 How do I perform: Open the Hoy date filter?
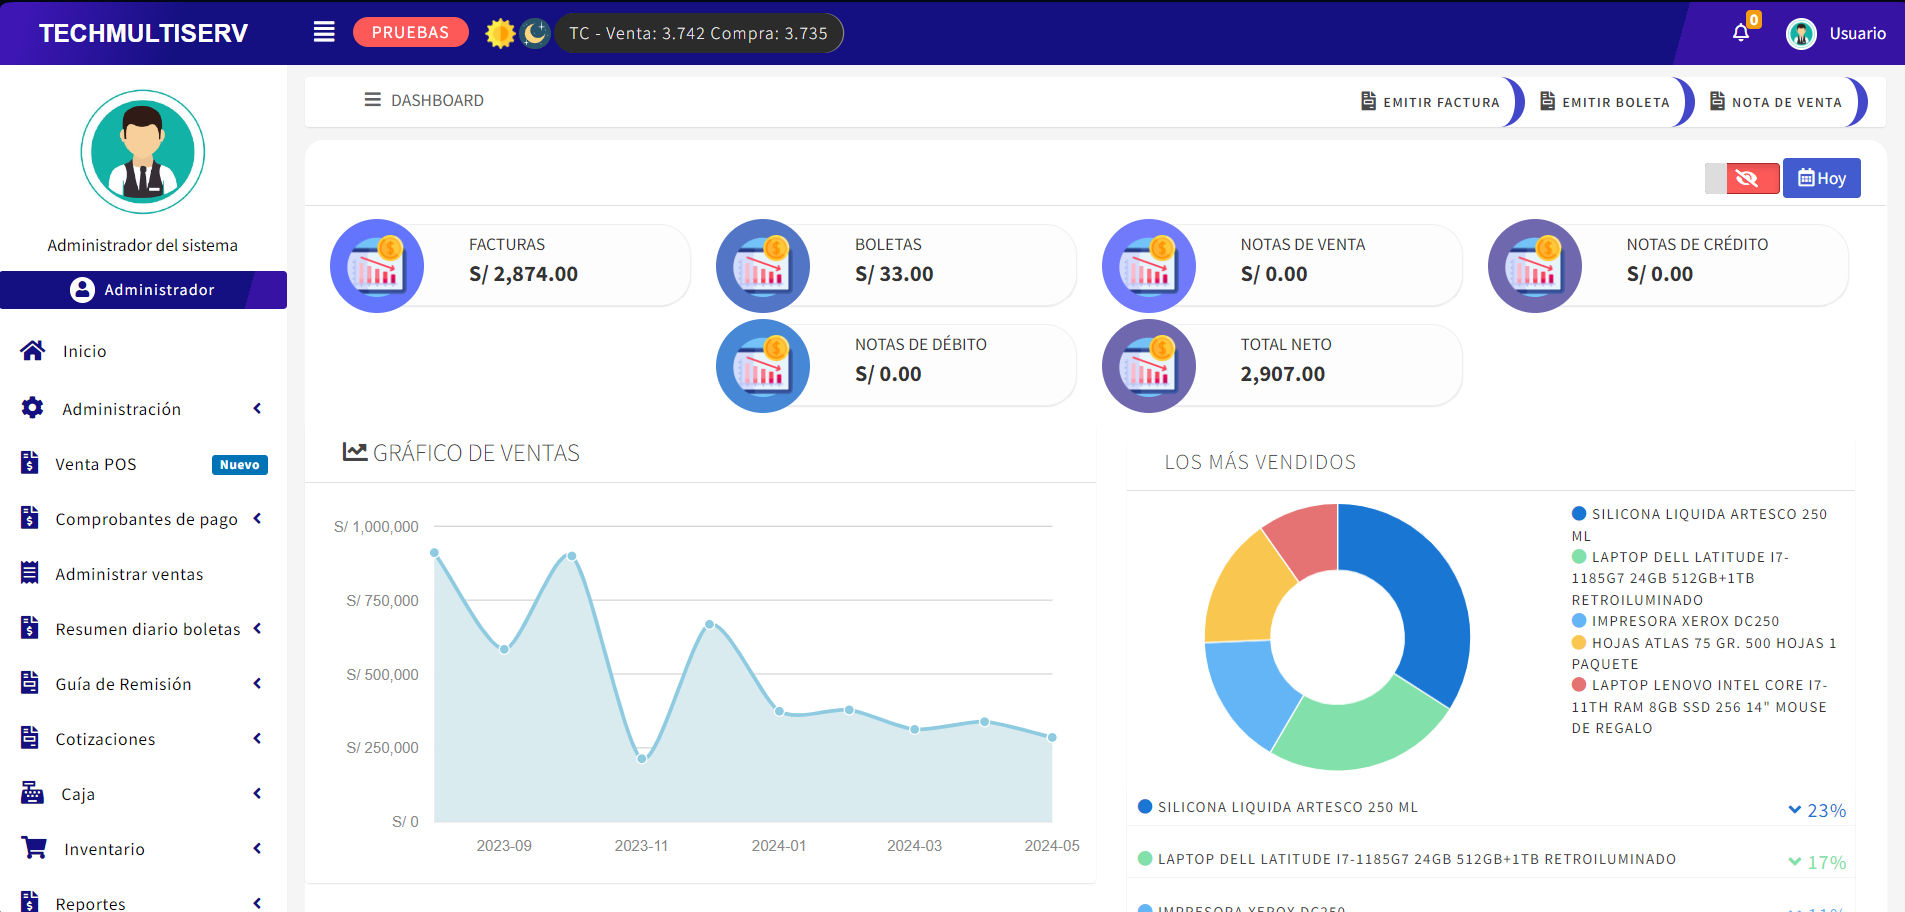1821,178
